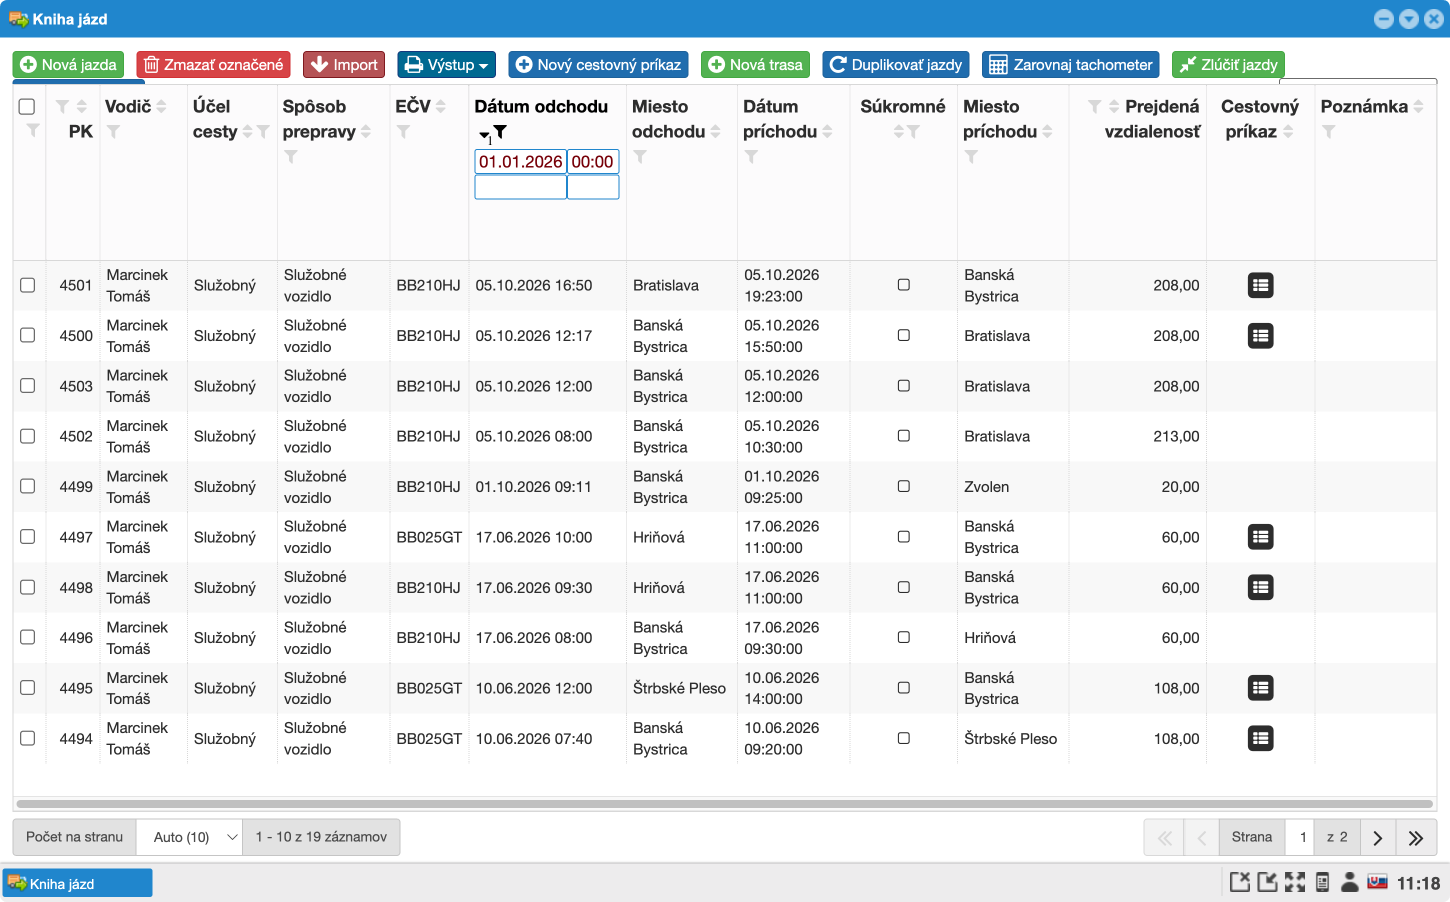
Task: Select Kniha jázd taskbar tab
Action: coord(77,883)
